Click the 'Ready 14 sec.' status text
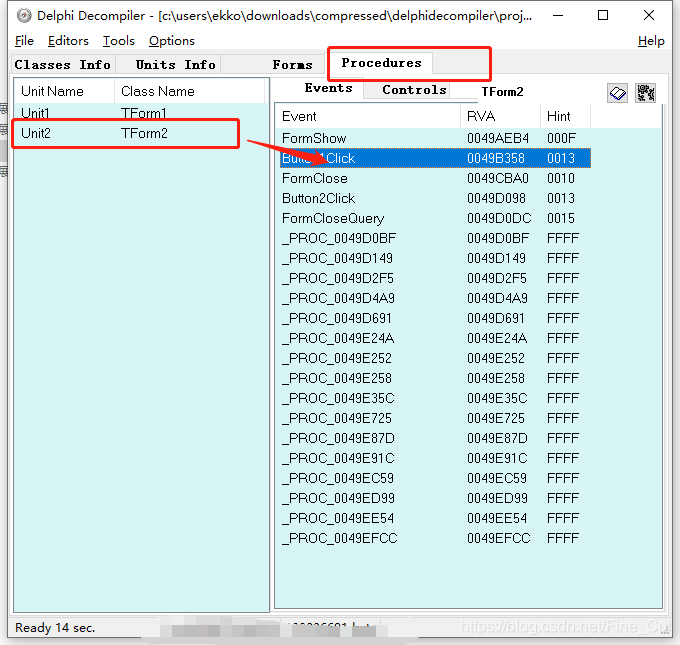680x645 pixels. pos(55,628)
